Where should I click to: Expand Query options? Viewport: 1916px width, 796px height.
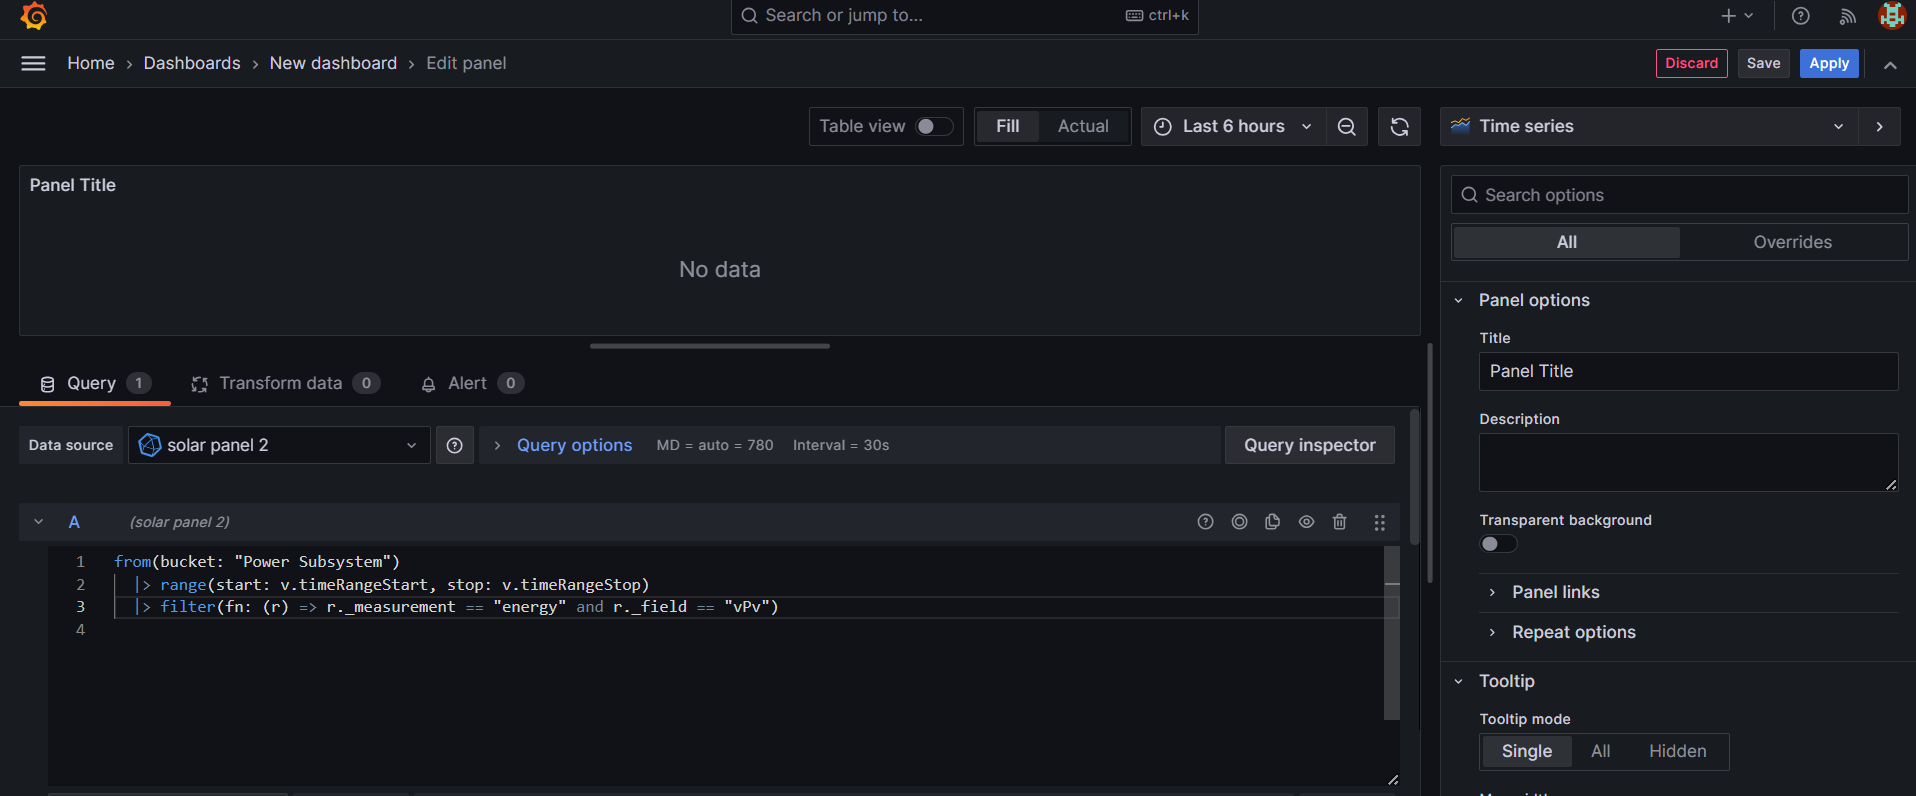(574, 445)
